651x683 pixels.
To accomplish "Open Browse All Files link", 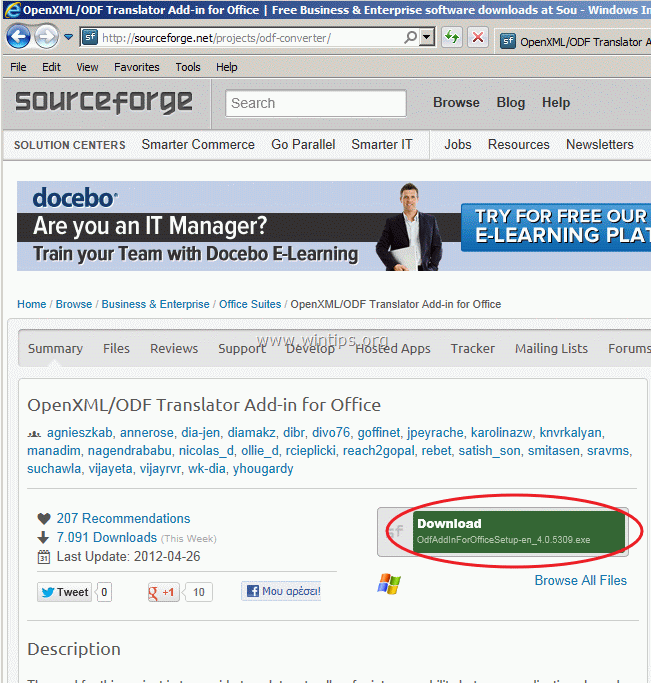I will 580,581.
